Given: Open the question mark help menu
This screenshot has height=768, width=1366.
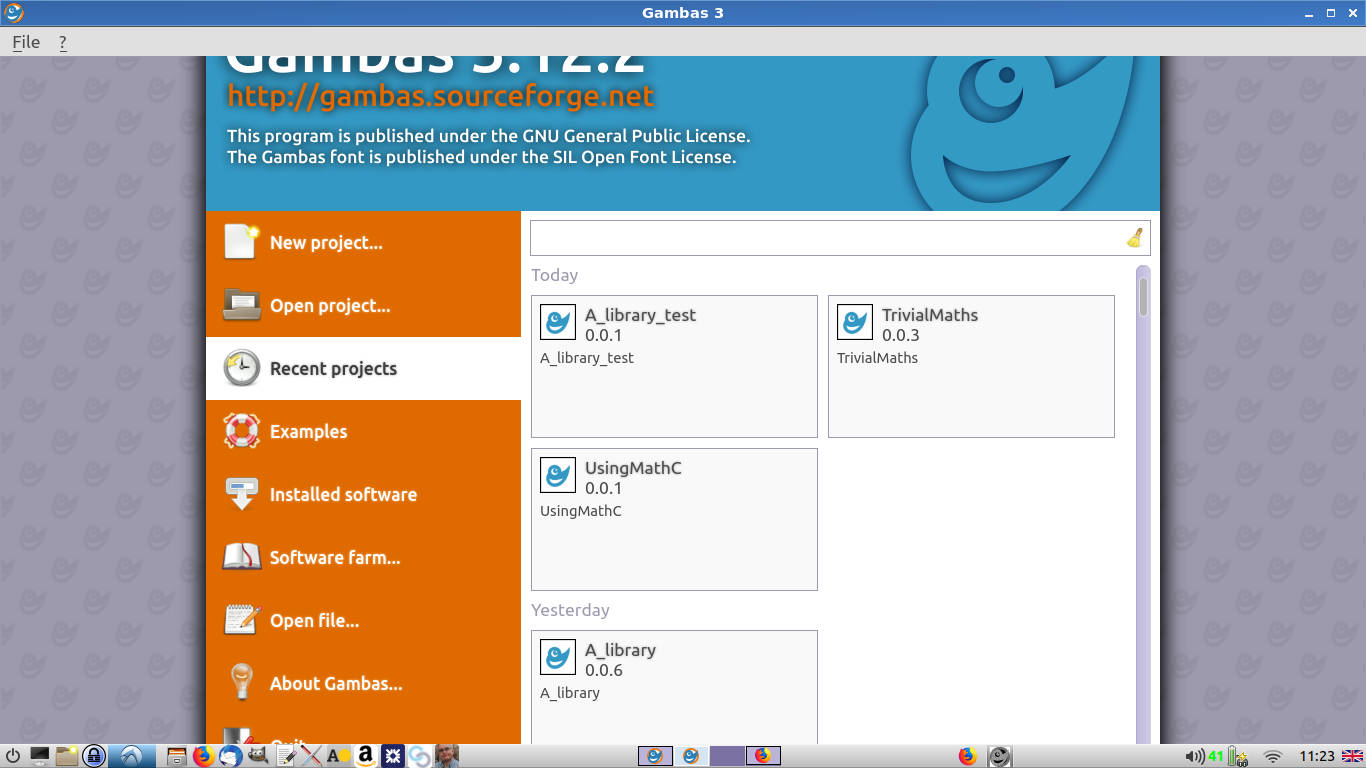Looking at the screenshot, I should pyautogui.click(x=63, y=42).
